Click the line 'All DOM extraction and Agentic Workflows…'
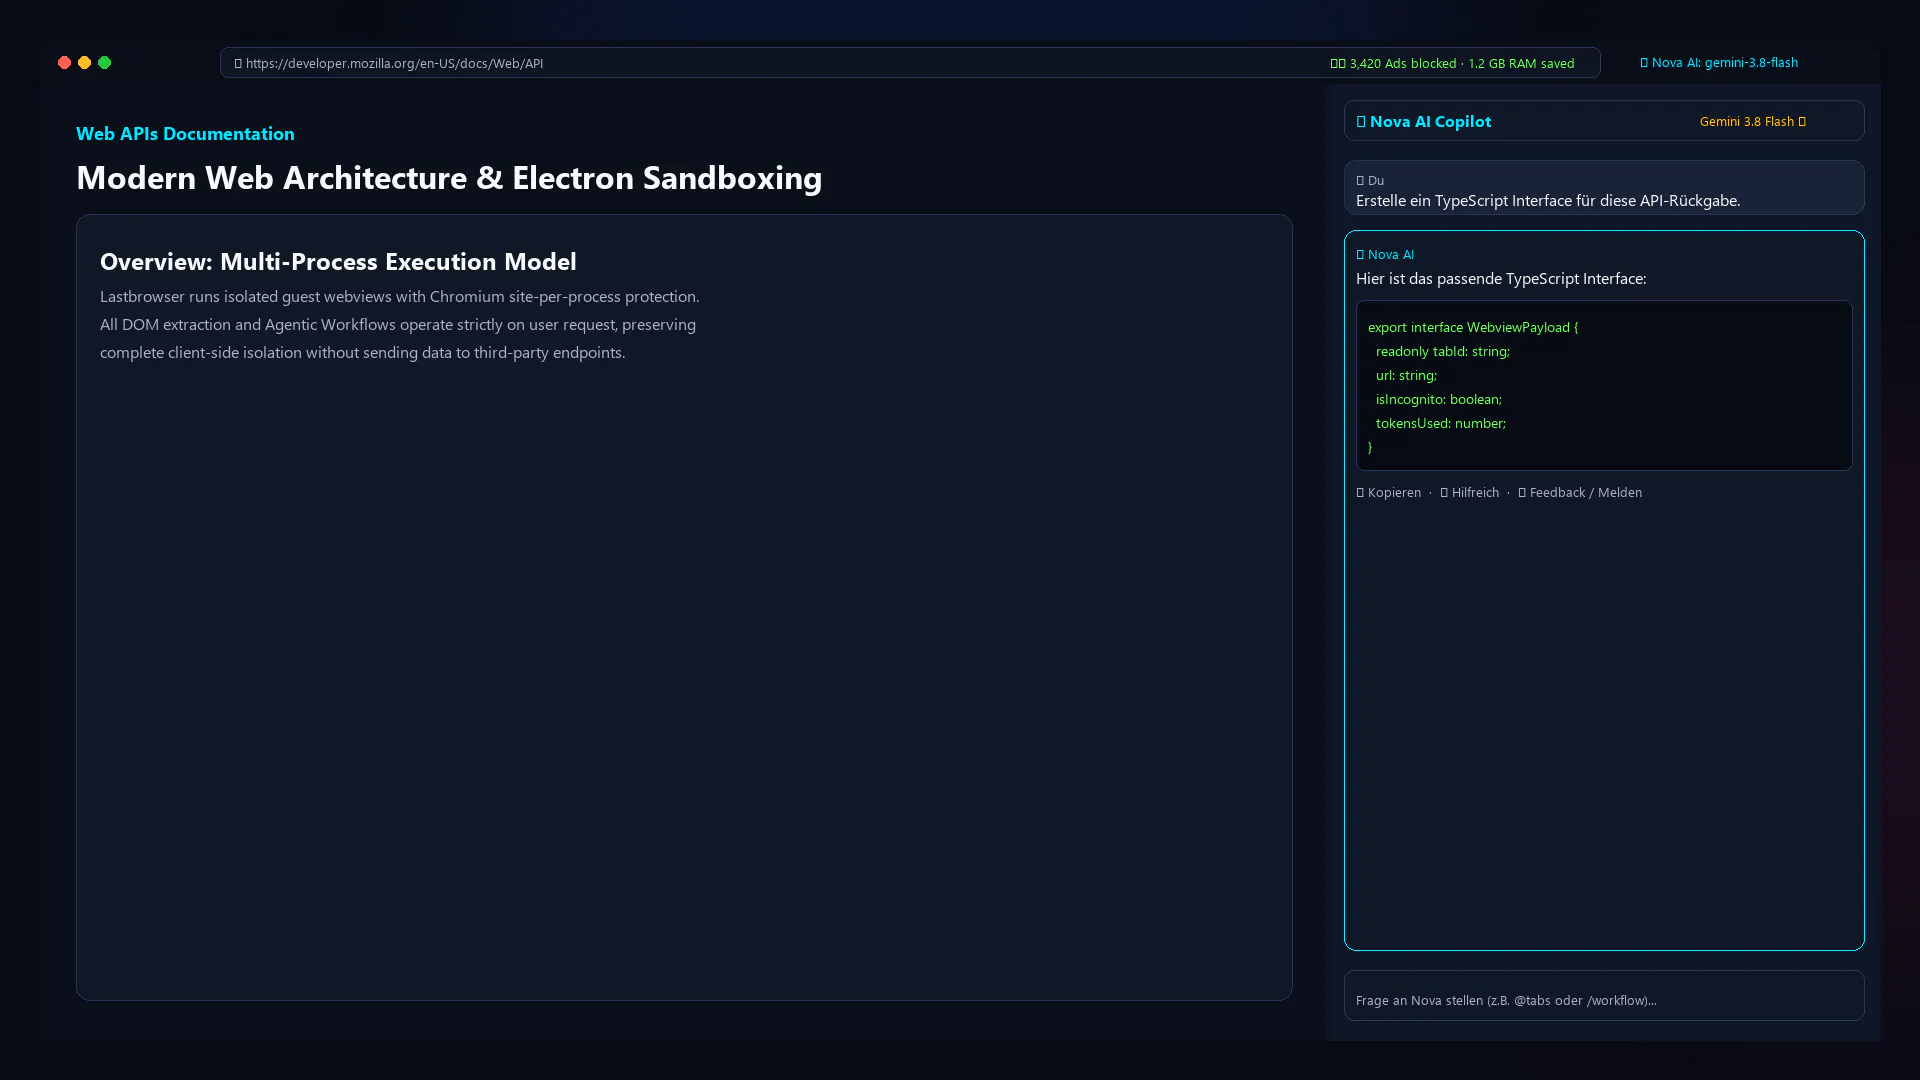 pos(398,325)
